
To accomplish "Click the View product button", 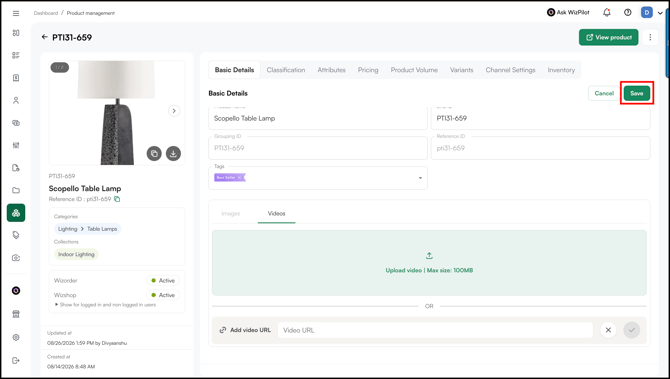I will [608, 37].
